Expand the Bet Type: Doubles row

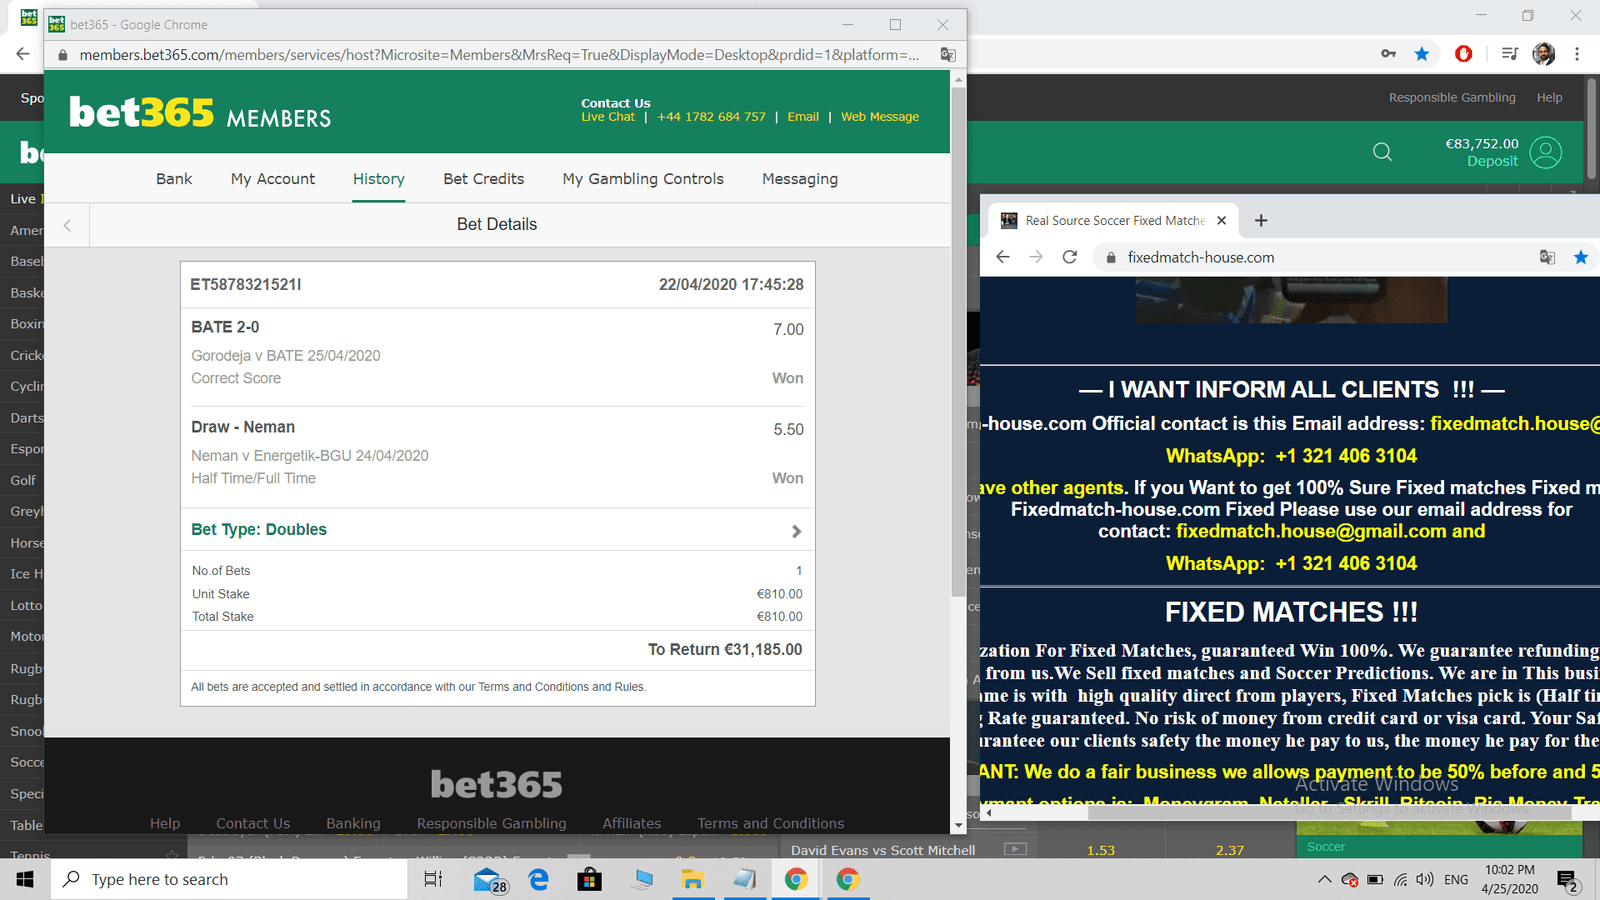(x=796, y=531)
